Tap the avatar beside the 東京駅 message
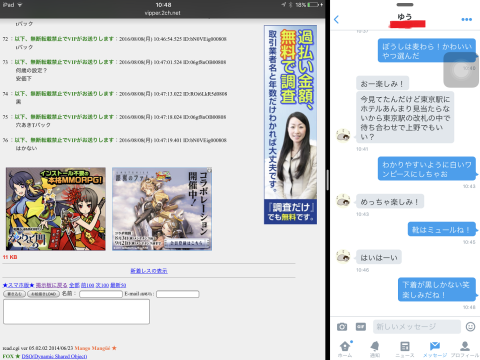Image resolution: width=480 pixels, height=360 pixels. click(x=343, y=136)
